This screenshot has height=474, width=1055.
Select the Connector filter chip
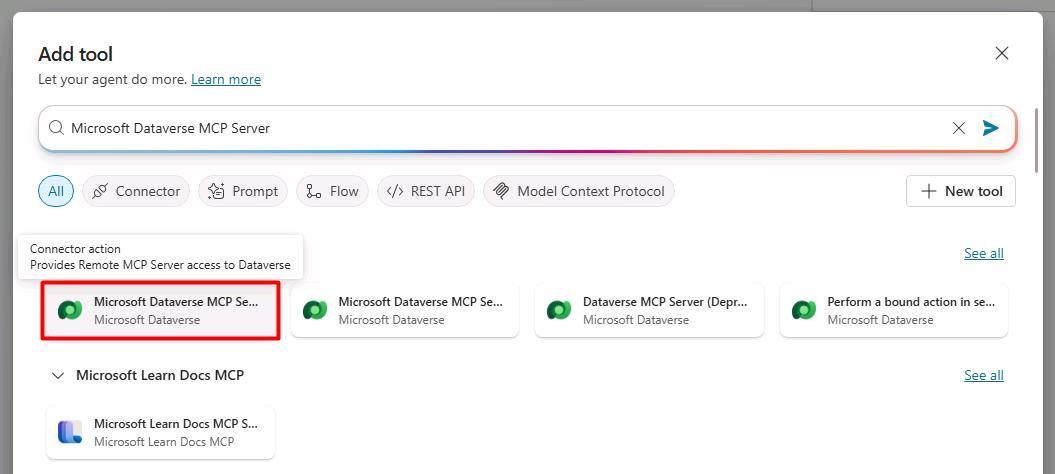click(136, 191)
